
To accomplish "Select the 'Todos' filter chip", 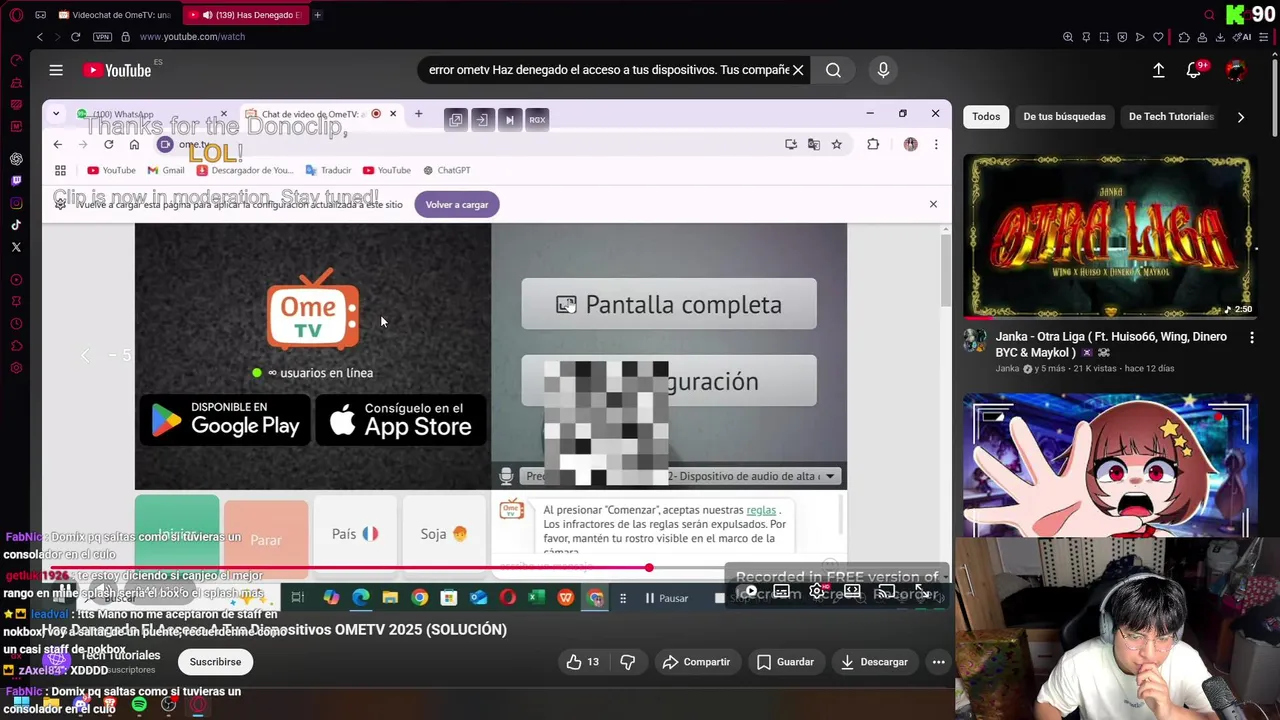I will pos(986,116).
